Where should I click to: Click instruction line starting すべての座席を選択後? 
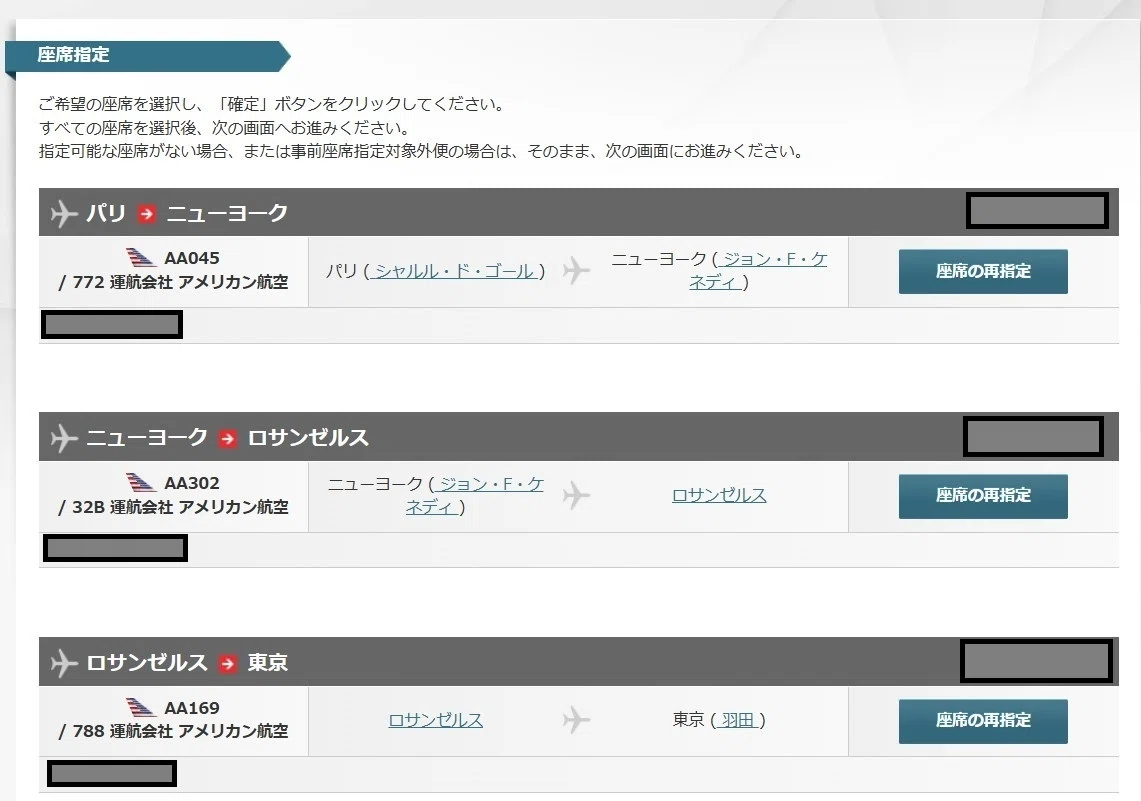coord(225,128)
